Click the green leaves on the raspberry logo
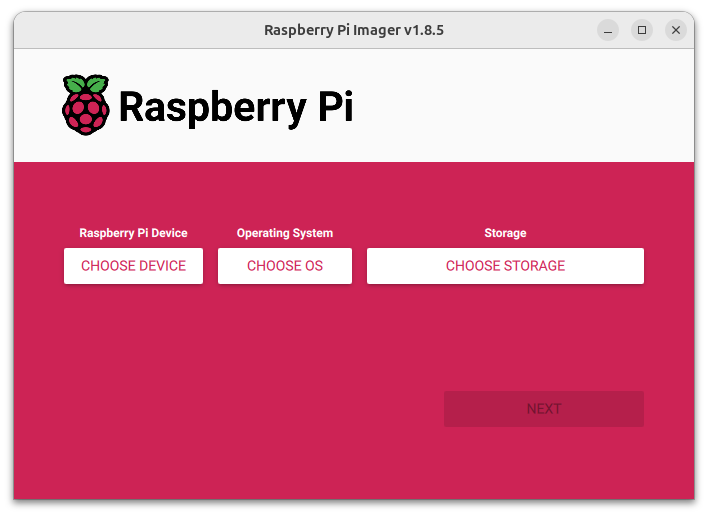The height and width of the screenshot is (516, 708). (86, 83)
